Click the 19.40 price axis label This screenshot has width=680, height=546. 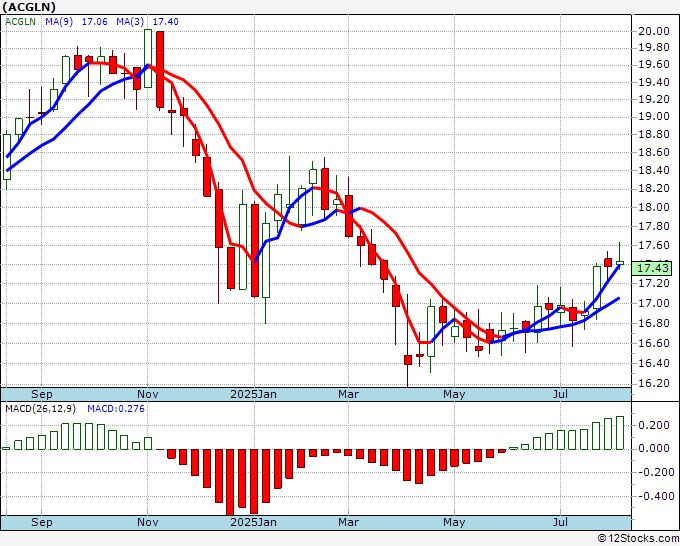coord(654,82)
